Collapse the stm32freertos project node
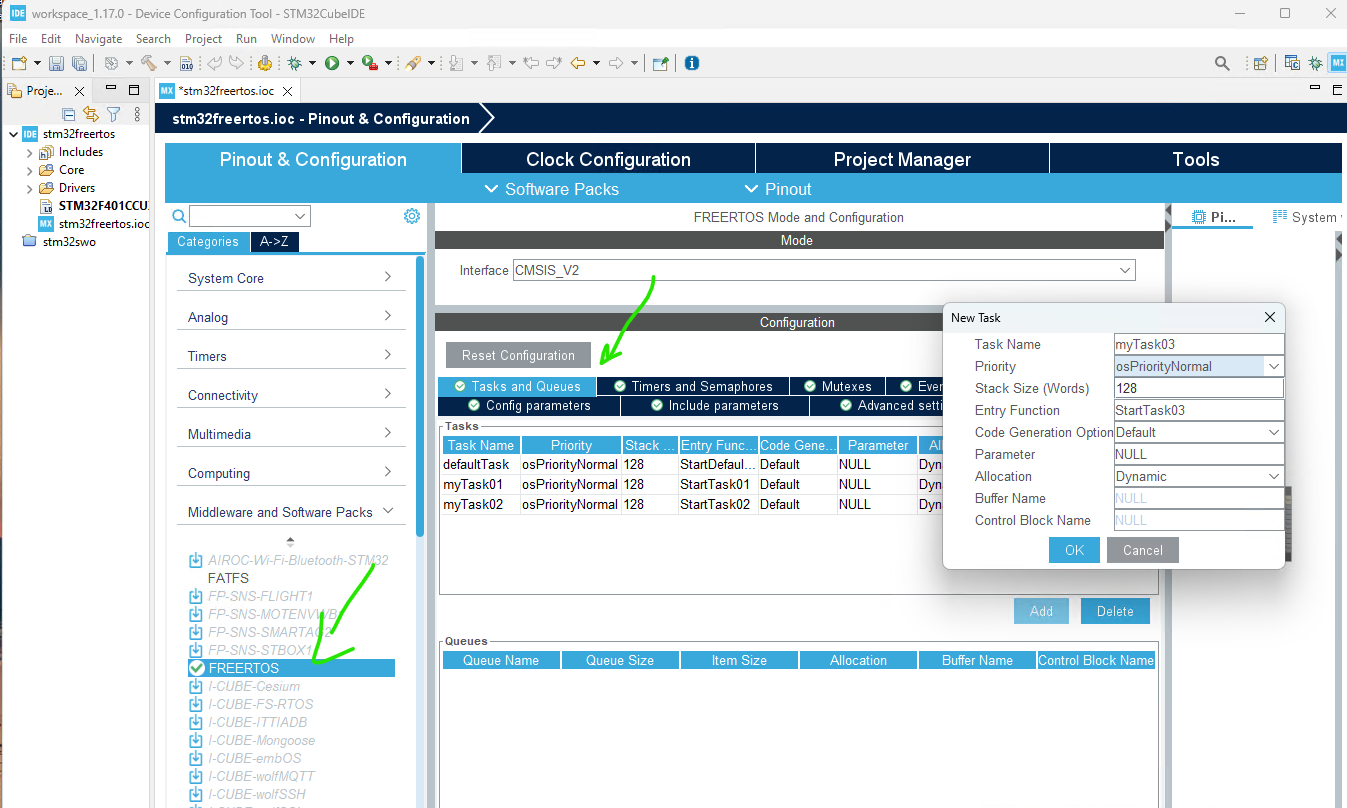The image size is (1347, 808). pyautogui.click(x=12, y=134)
